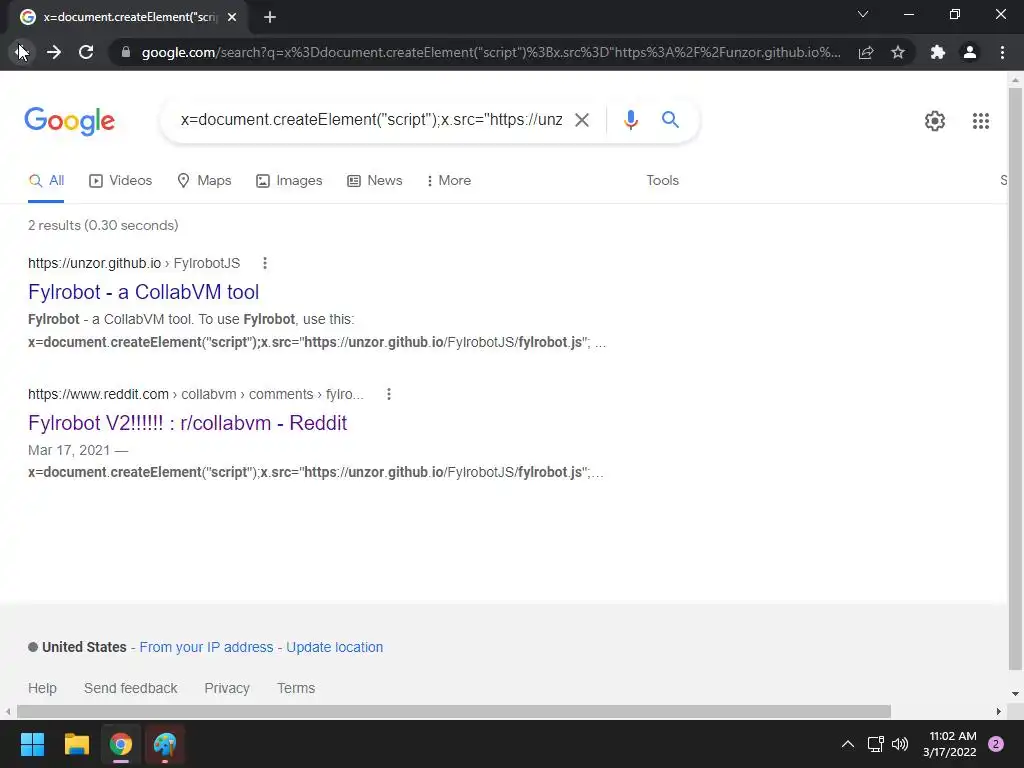1024x768 pixels.
Task: Switch to the Videos search tab
Action: [x=121, y=180]
